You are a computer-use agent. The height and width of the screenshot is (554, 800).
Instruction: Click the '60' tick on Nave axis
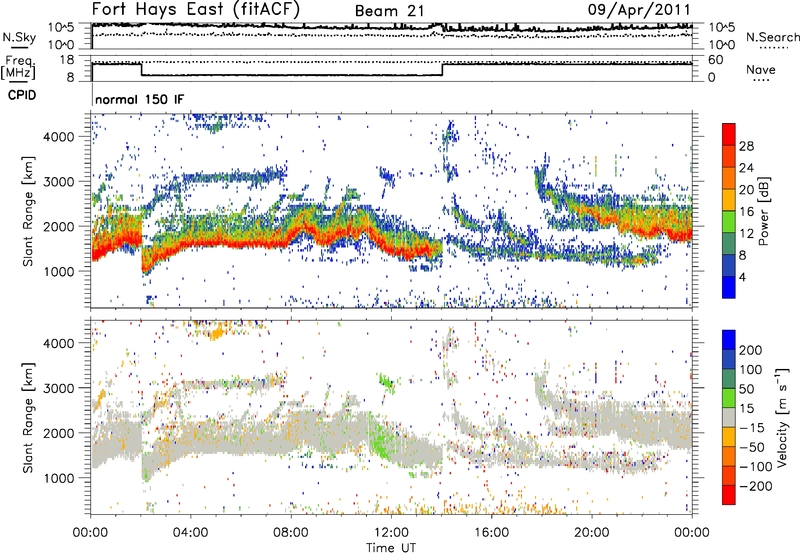coord(716,60)
